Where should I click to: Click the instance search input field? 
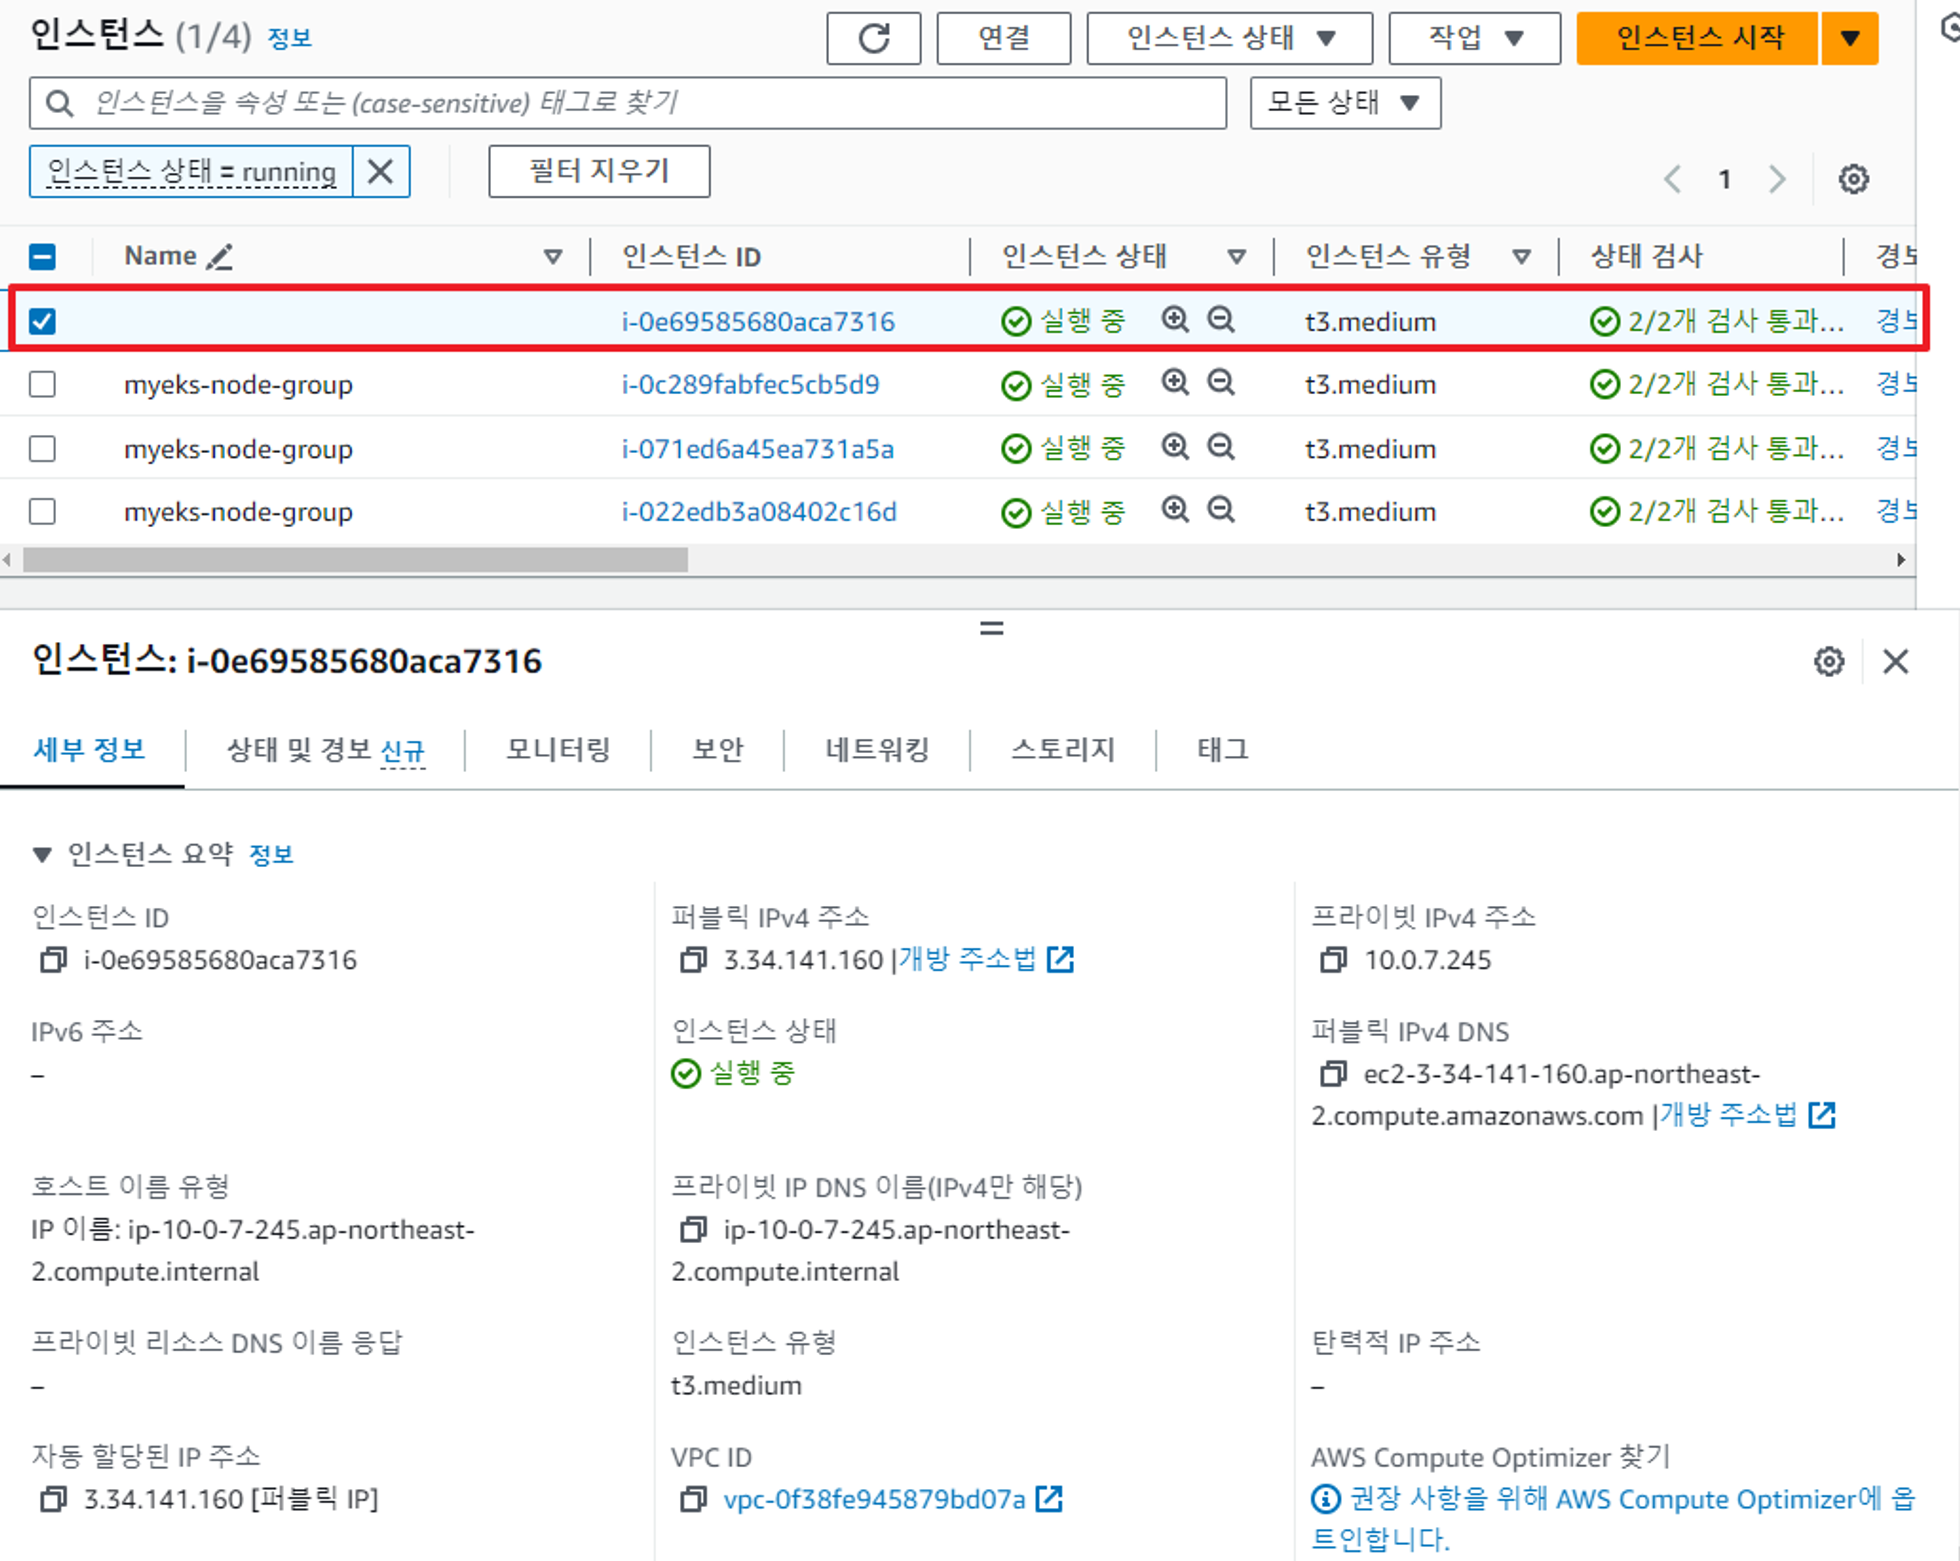640,103
